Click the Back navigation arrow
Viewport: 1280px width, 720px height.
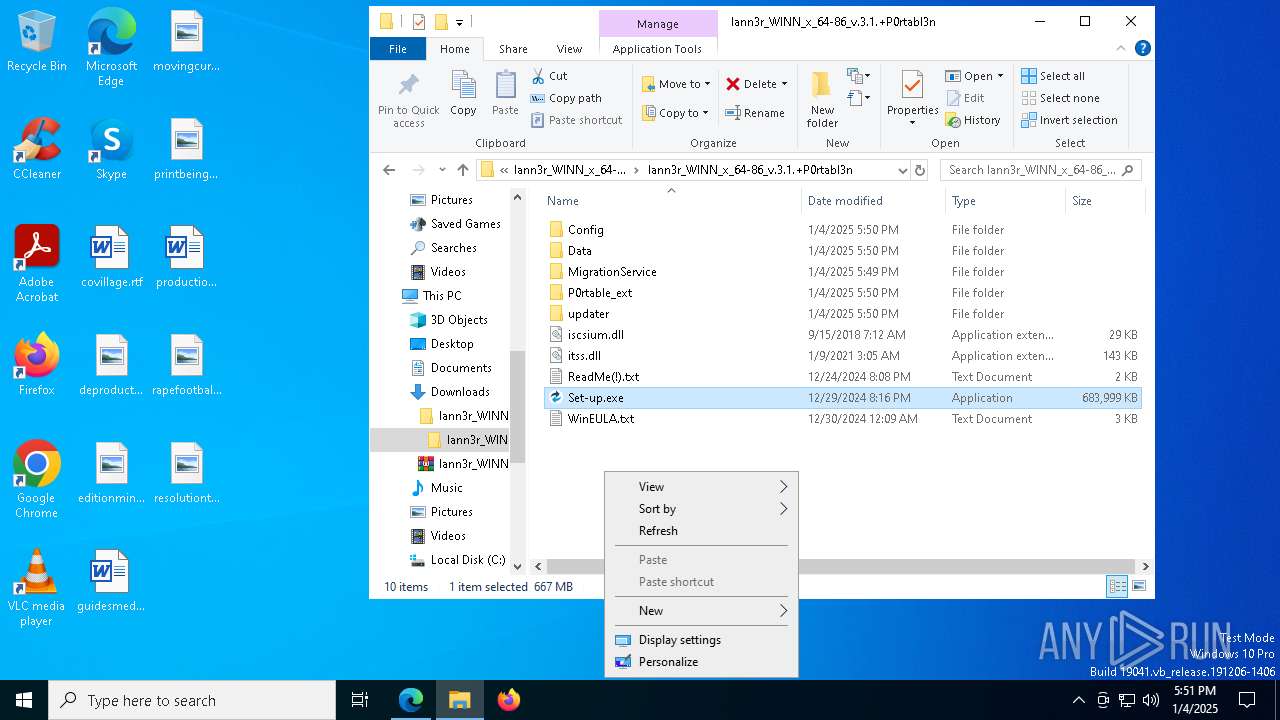coord(389,170)
